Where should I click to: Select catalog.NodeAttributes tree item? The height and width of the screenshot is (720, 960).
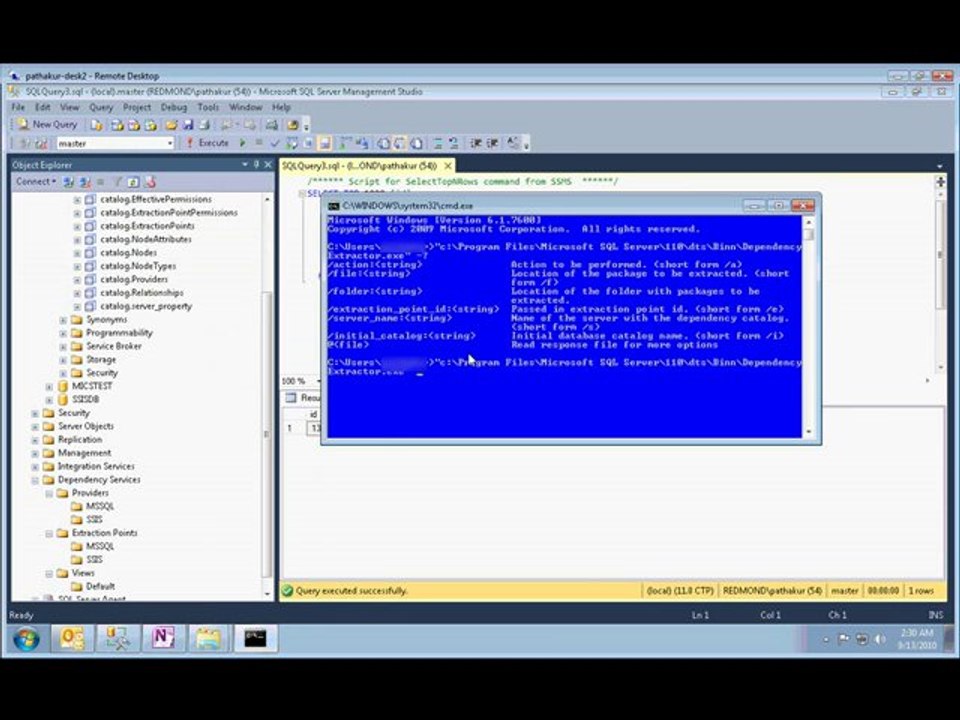[x=146, y=239]
